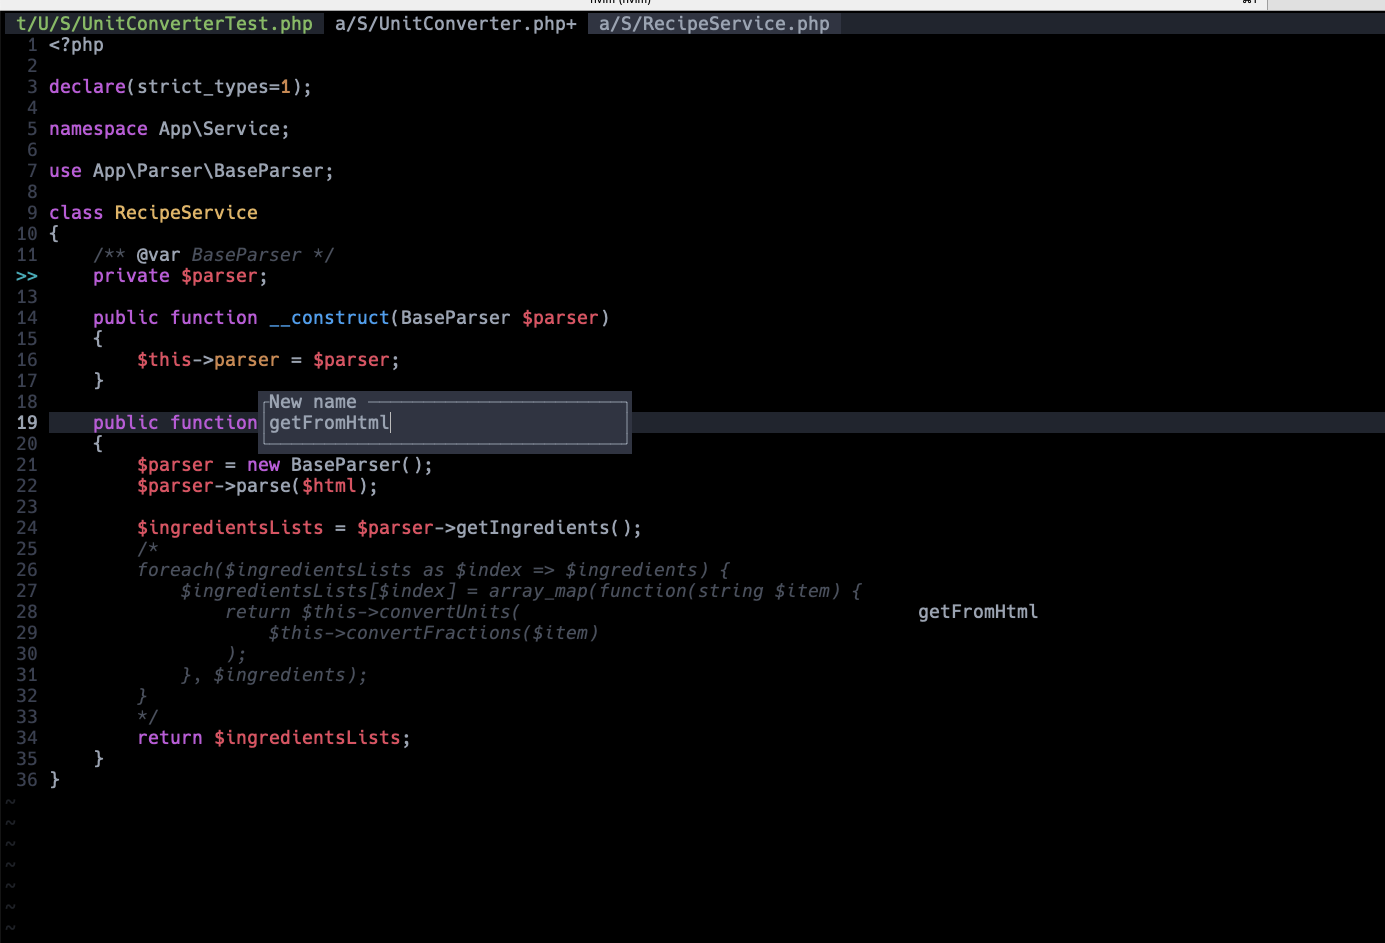
Task: Click the return $ingredientsLists statement
Action: [x=270, y=737]
